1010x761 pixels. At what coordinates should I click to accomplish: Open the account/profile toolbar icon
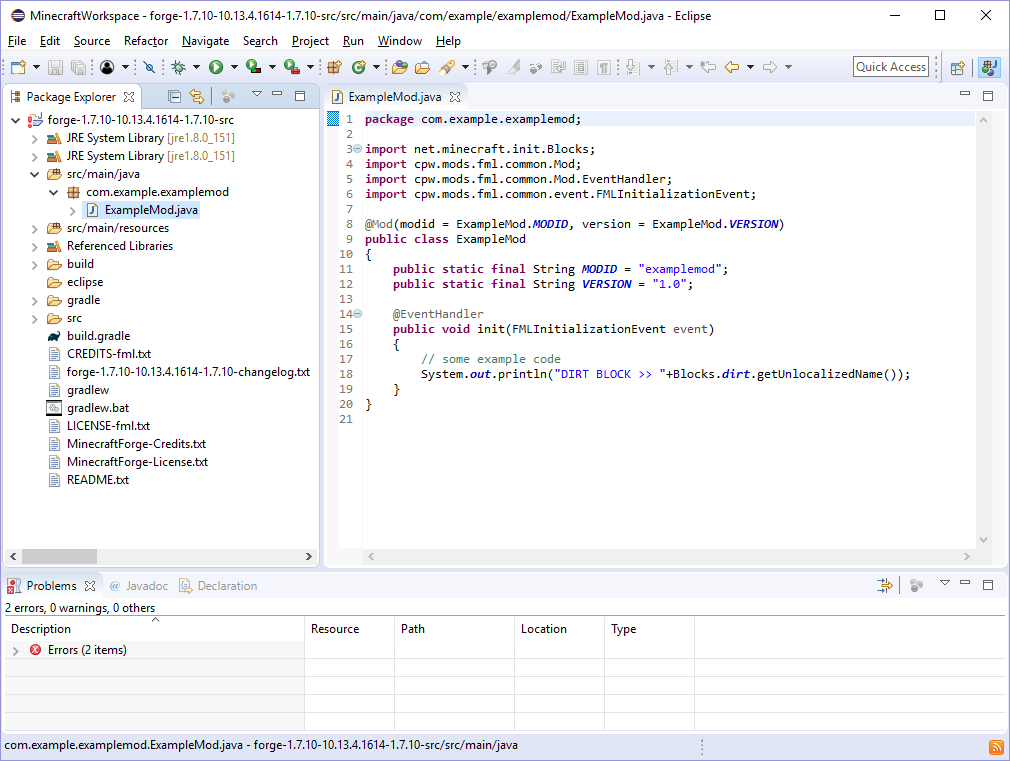click(107, 67)
